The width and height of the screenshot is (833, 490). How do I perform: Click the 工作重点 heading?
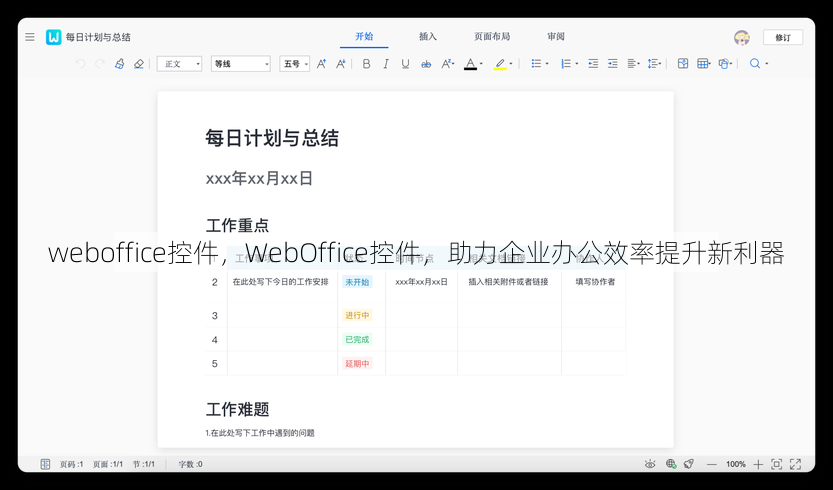click(237, 225)
